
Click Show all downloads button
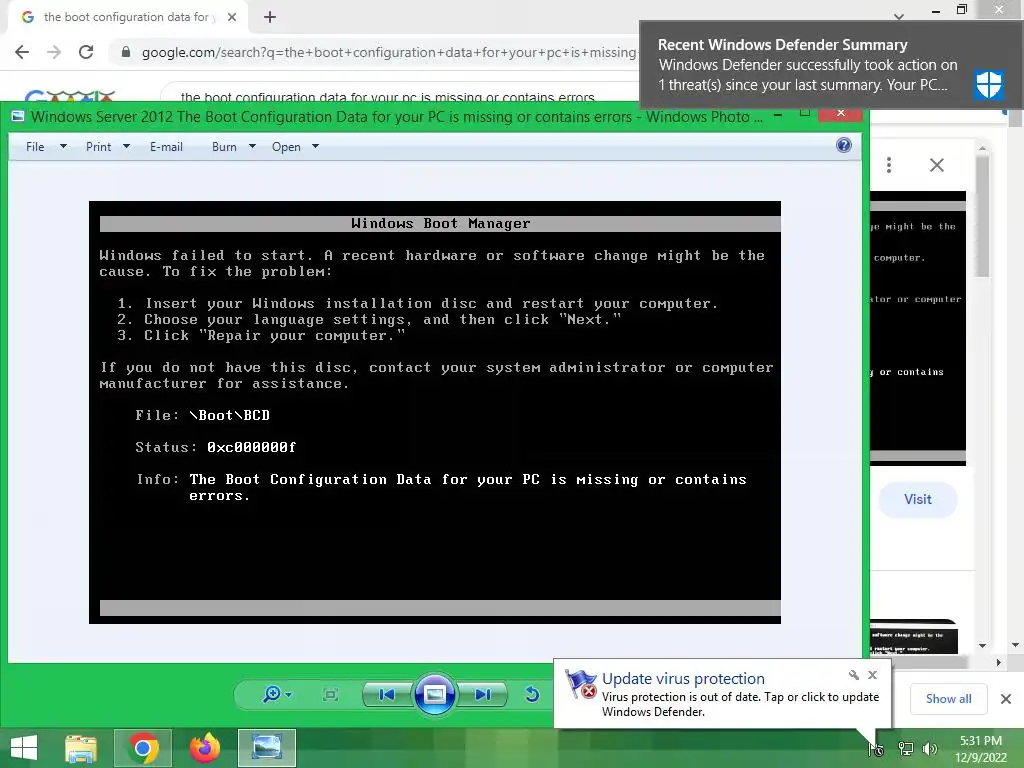(x=948, y=699)
